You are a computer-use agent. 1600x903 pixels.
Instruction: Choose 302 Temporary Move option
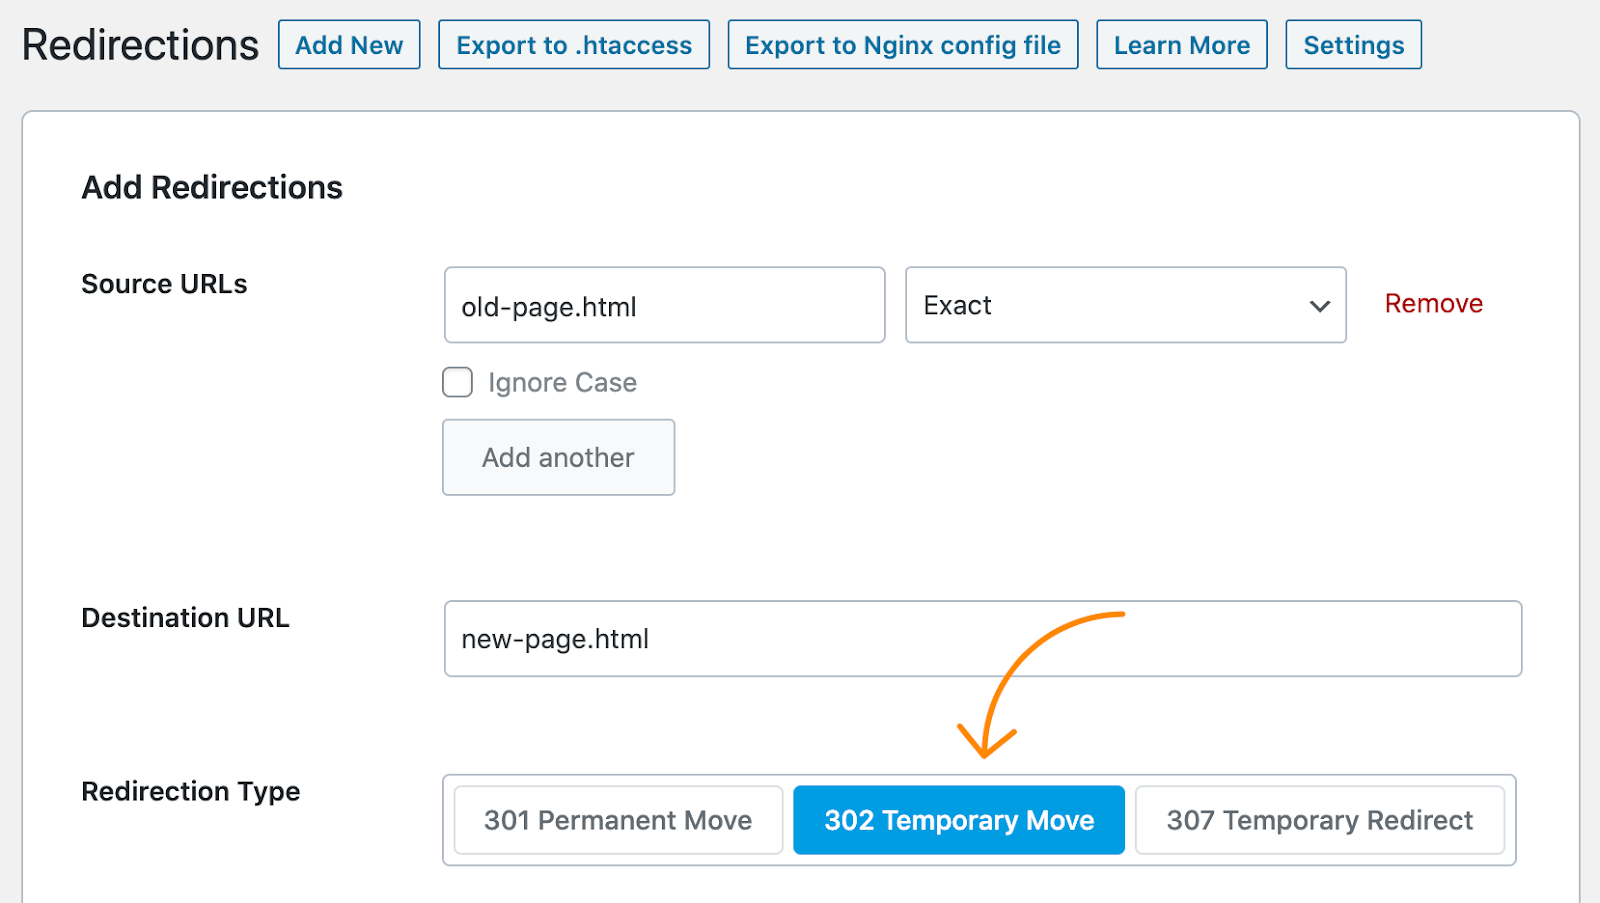click(x=959, y=820)
